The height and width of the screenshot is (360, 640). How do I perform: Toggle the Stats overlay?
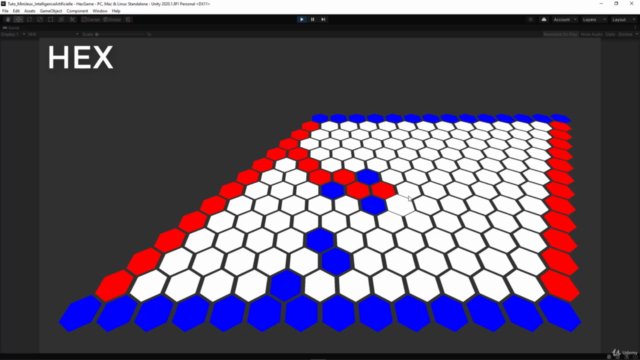[610, 34]
